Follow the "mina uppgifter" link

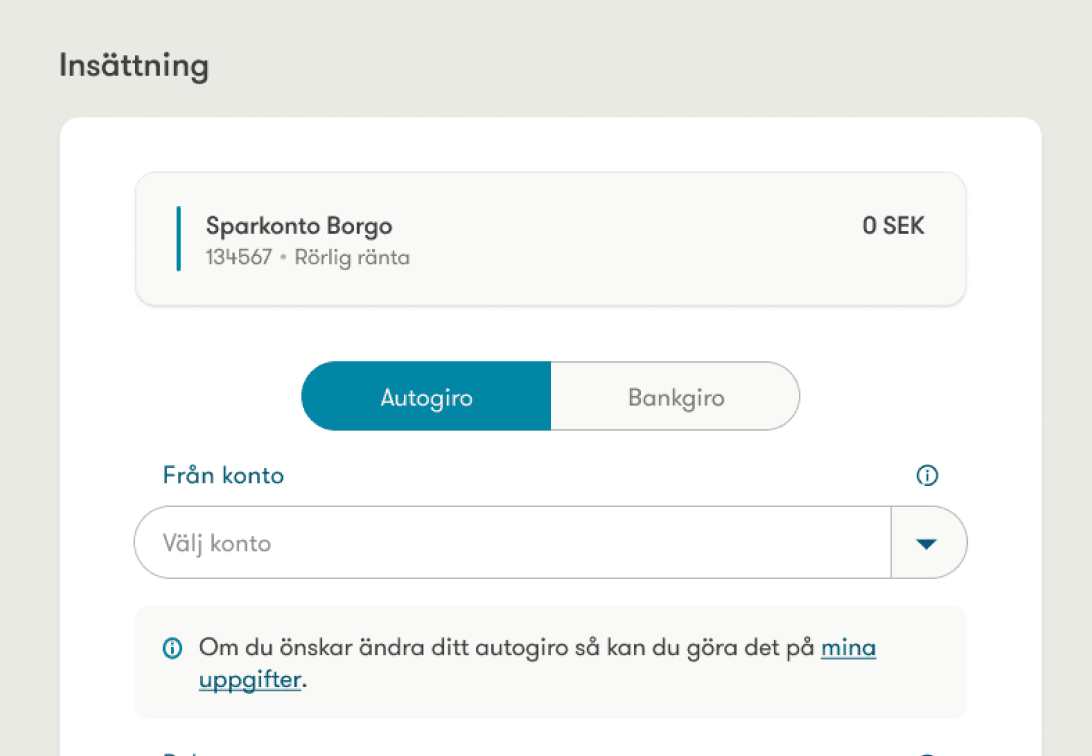[848, 648]
